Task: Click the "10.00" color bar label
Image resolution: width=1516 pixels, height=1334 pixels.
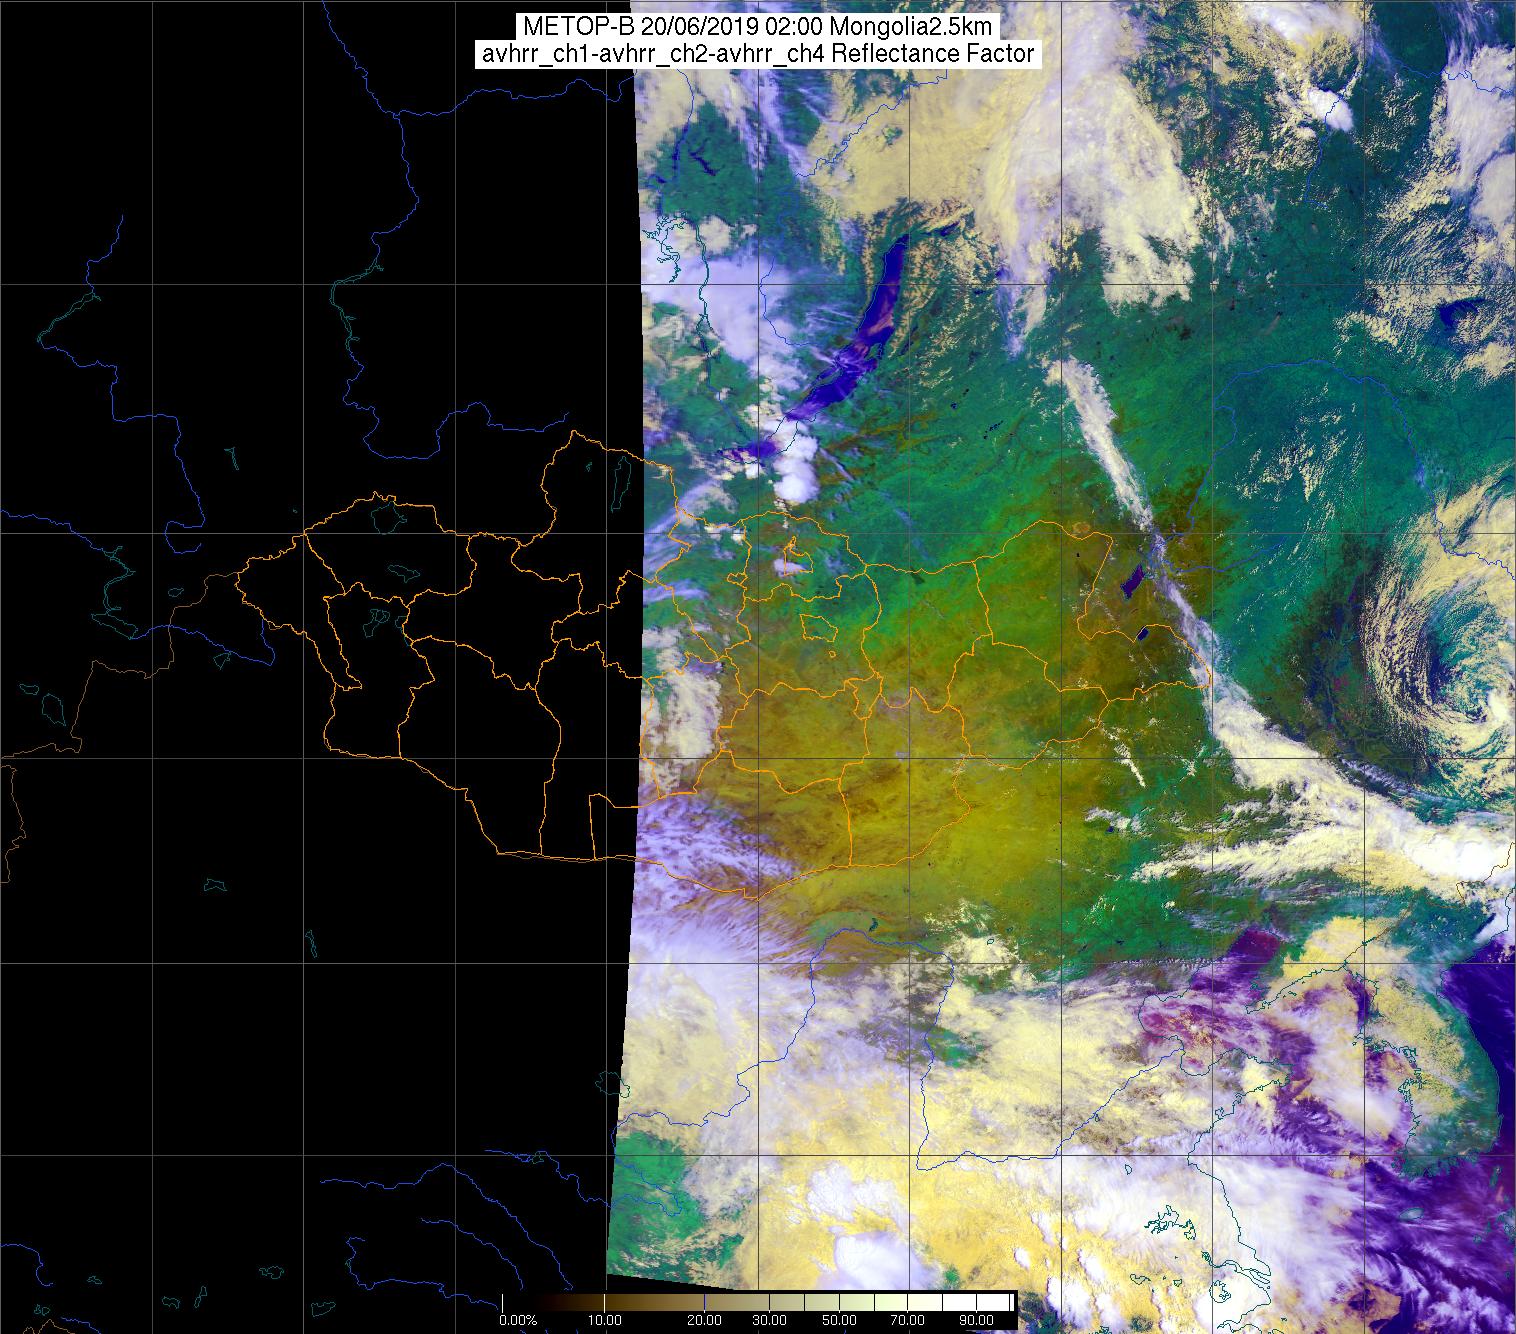Action: point(605,1321)
